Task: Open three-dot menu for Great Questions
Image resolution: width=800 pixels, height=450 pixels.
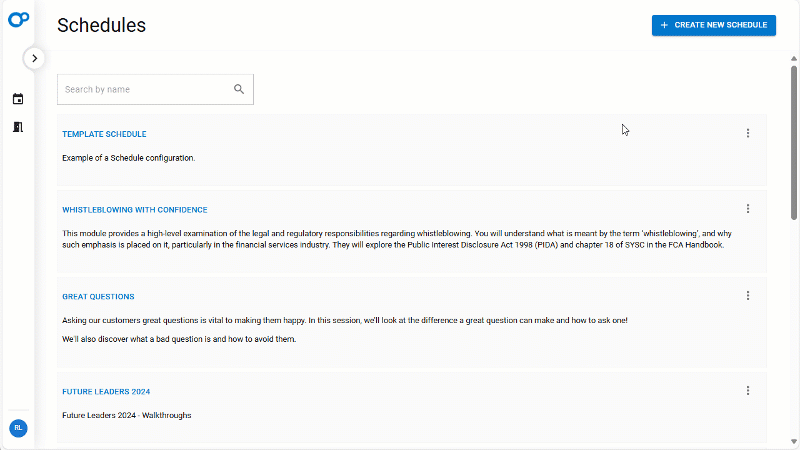Action: (x=748, y=295)
